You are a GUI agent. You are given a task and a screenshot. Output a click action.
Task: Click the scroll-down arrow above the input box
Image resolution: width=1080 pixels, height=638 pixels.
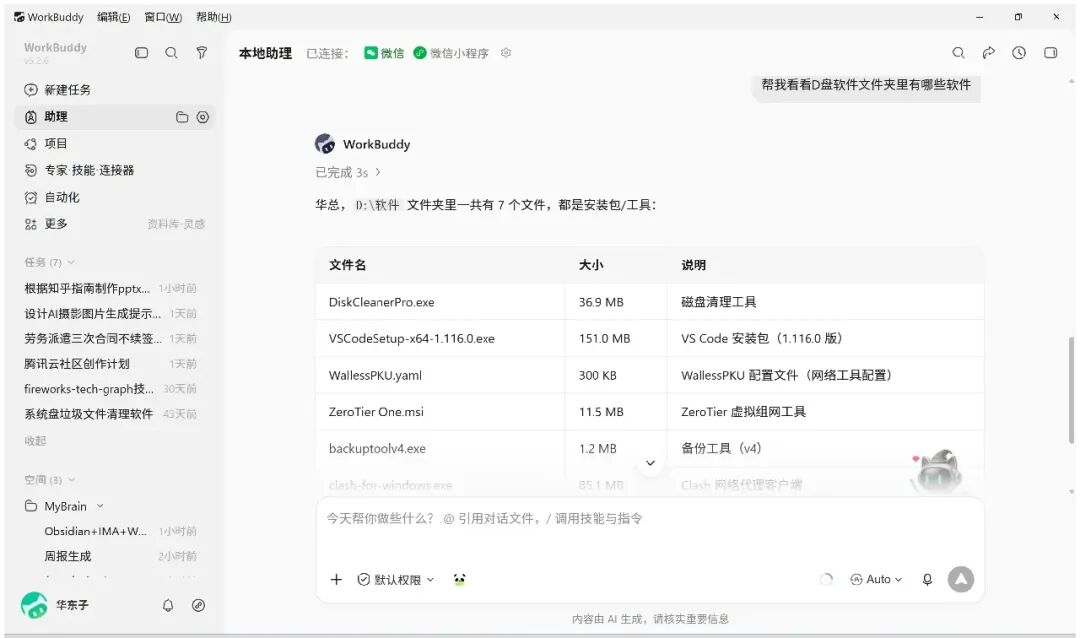tap(650, 463)
